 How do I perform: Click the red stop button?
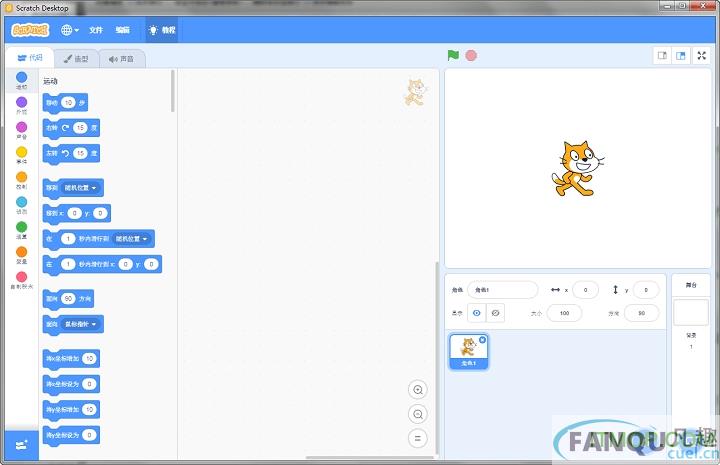pyautogui.click(x=471, y=56)
